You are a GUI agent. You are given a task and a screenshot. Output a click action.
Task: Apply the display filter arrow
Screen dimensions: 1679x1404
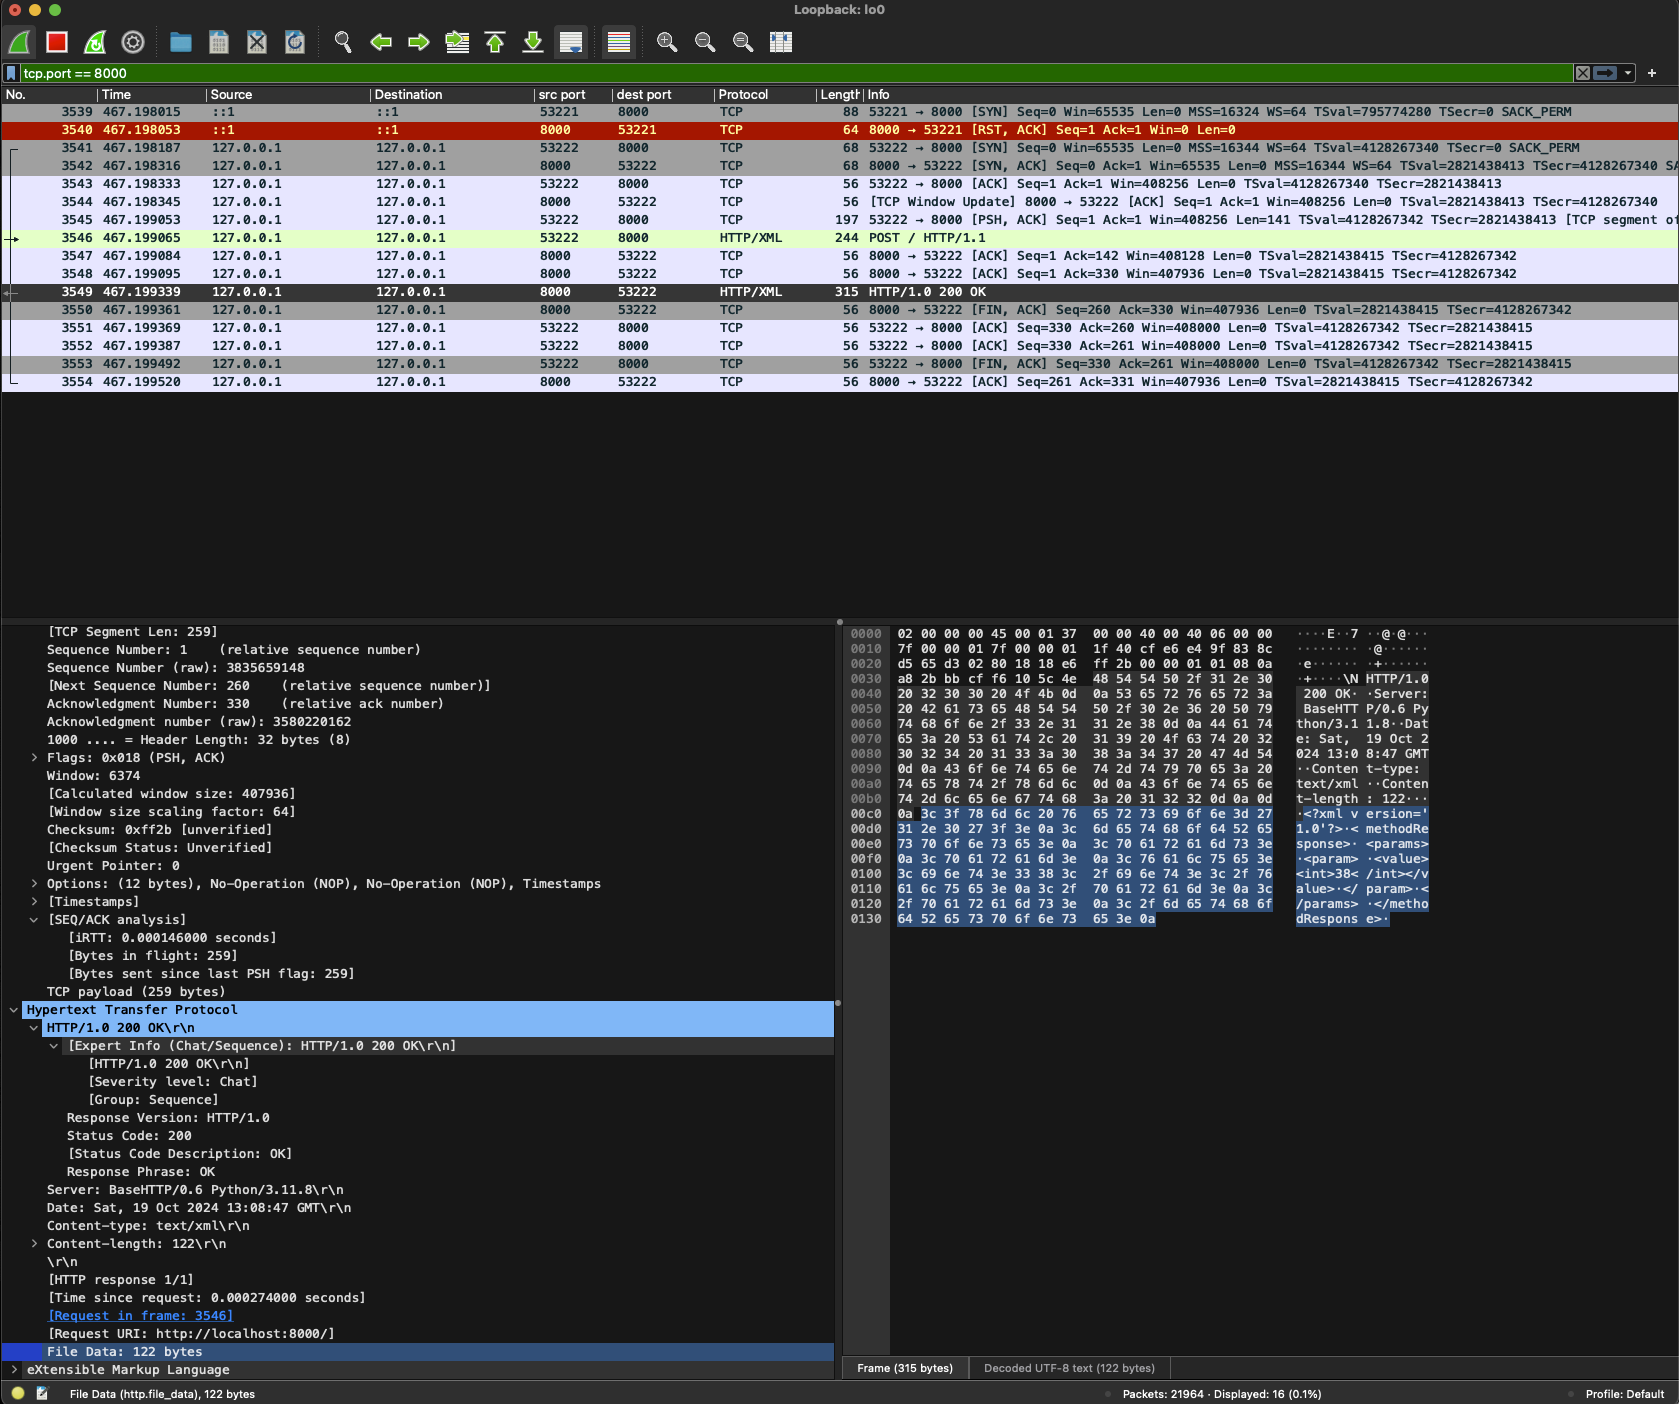1605,73
